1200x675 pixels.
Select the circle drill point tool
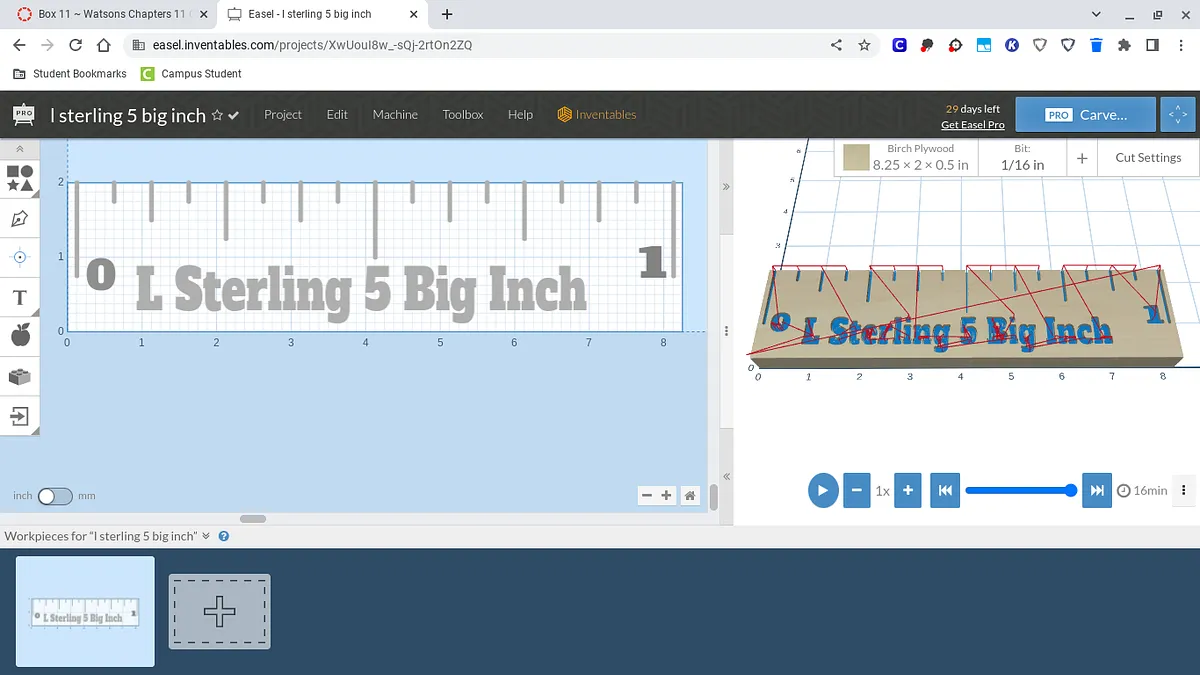[x=20, y=257]
